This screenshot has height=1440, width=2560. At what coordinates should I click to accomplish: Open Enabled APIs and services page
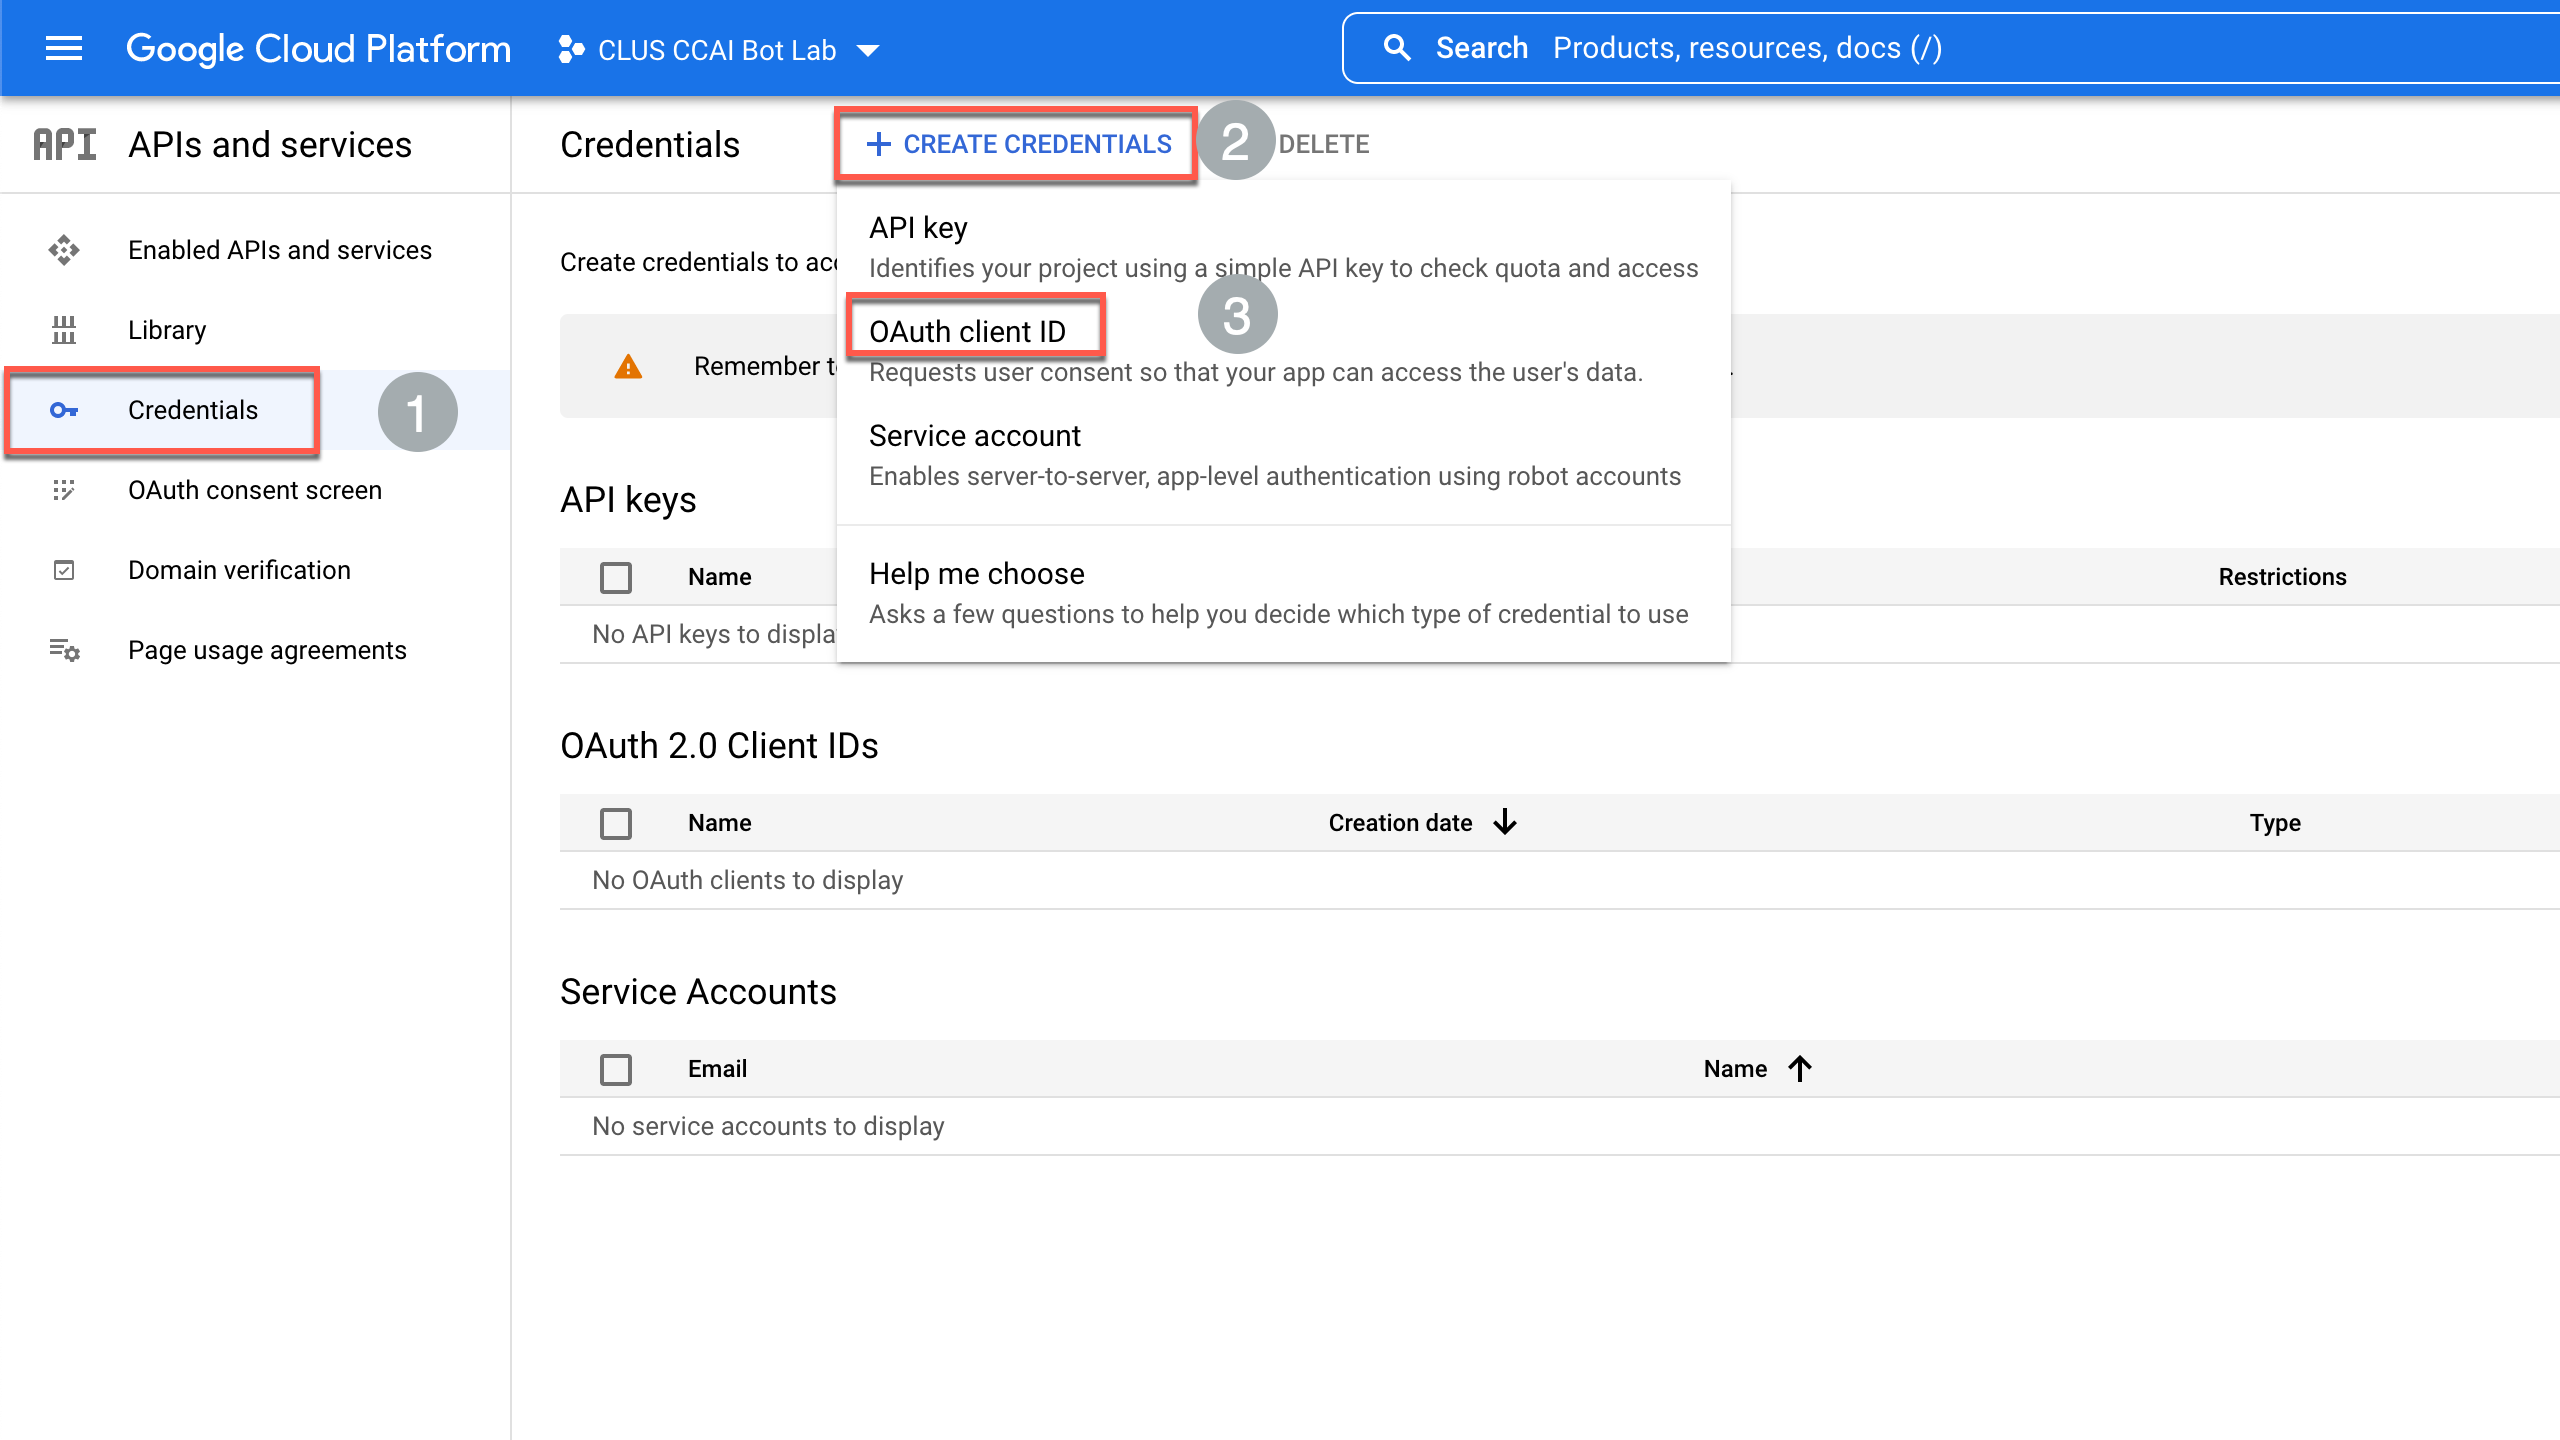pos(280,250)
